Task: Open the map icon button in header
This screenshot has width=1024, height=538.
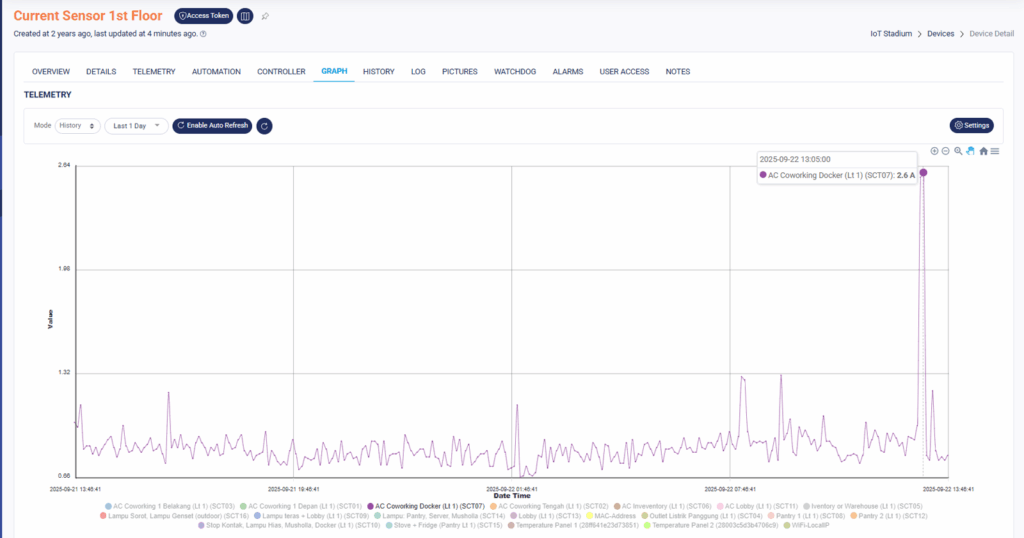Action: [x=245, y=16]
